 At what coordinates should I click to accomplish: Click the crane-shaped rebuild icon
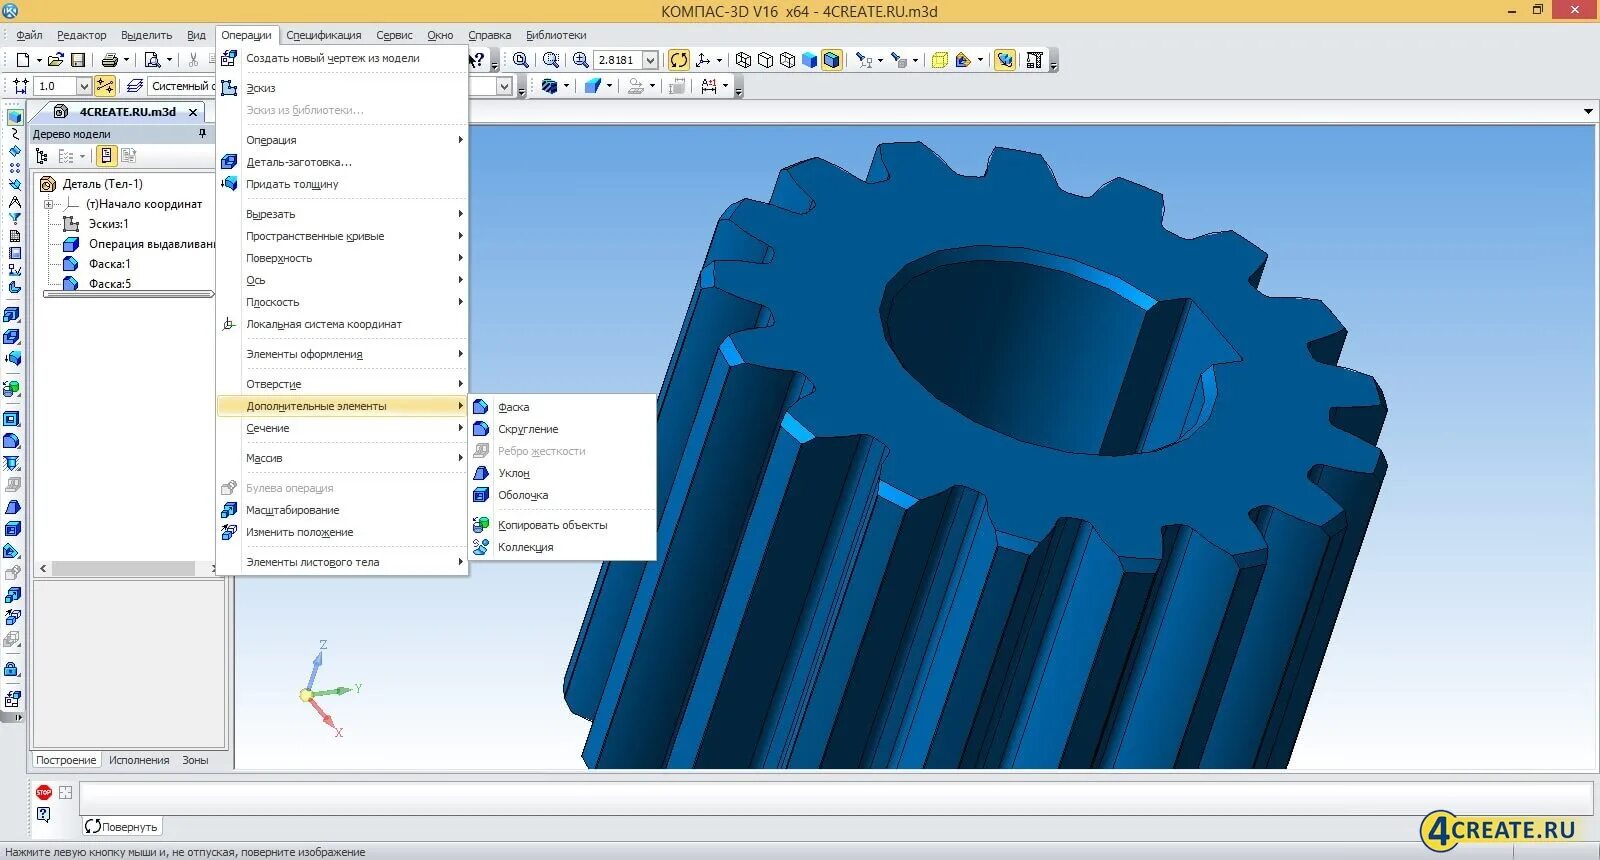(x=1034, y=60)
